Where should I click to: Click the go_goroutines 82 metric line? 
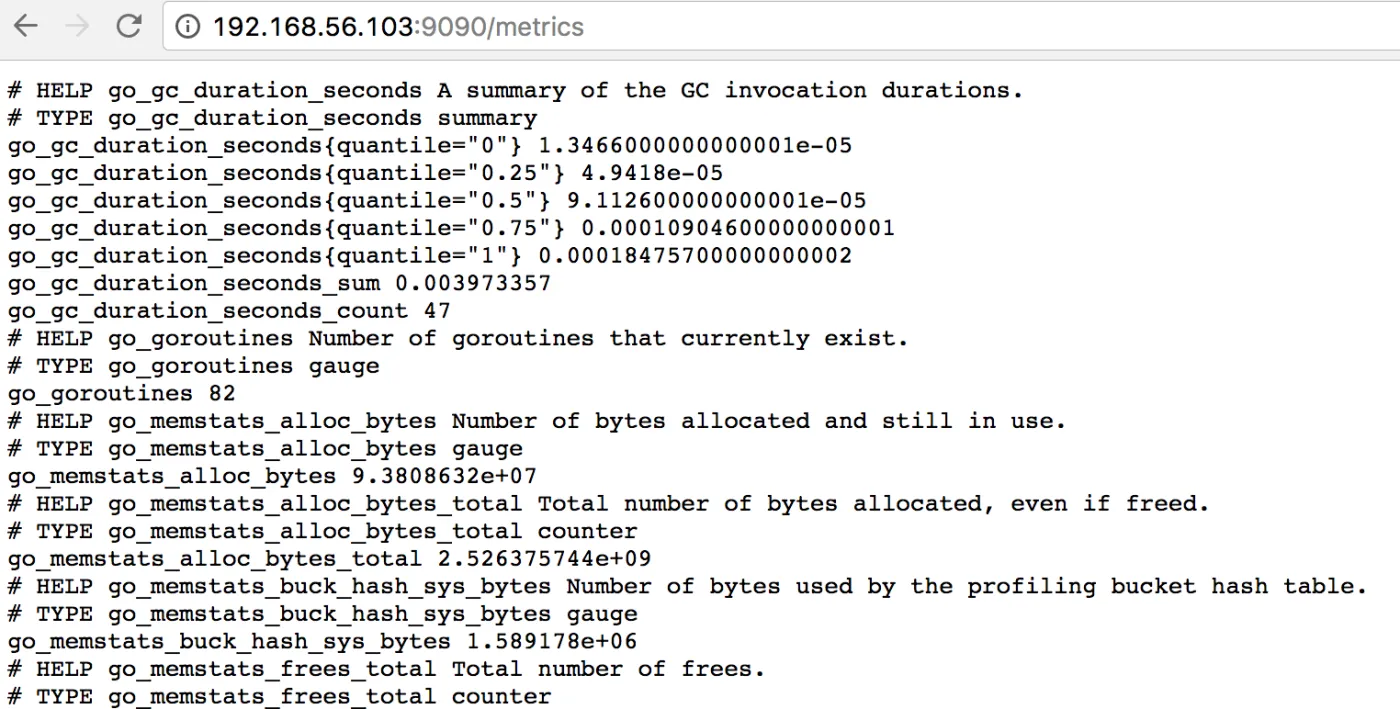pos(122,394)
